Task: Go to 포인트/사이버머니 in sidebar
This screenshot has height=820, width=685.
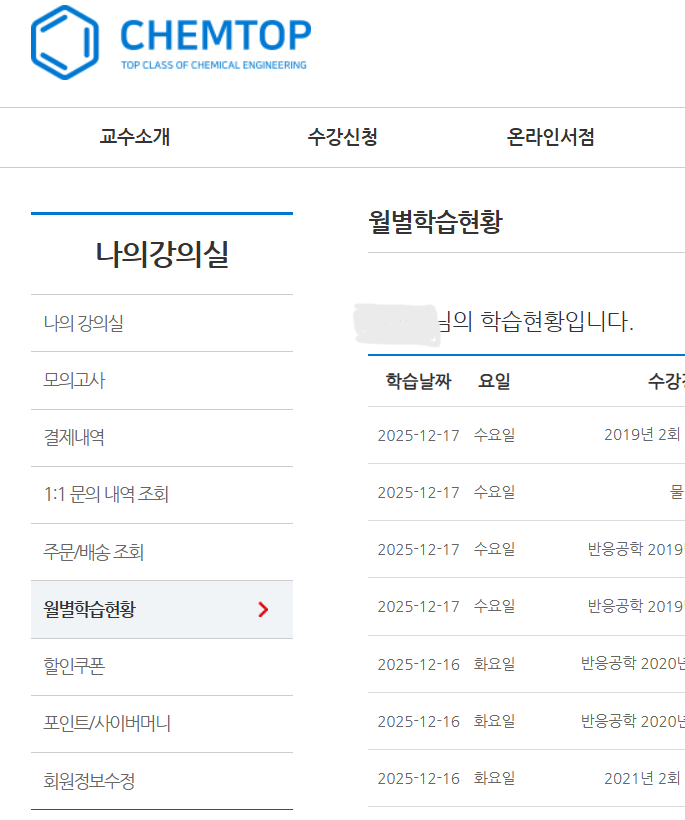Action: coord(107,723)
